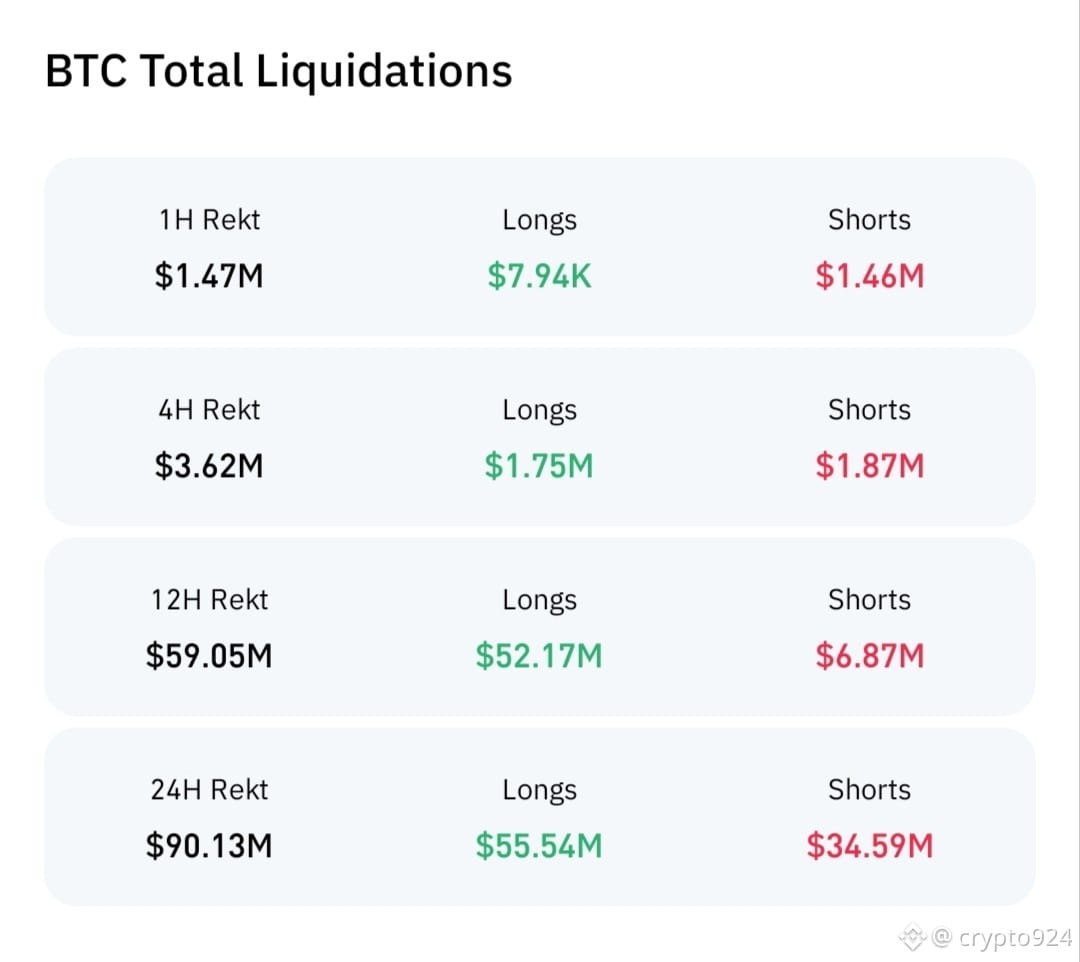Screen dimensions: 1080x962
Task: Select the $3.62M four-hour total
Action: point(209,466)
